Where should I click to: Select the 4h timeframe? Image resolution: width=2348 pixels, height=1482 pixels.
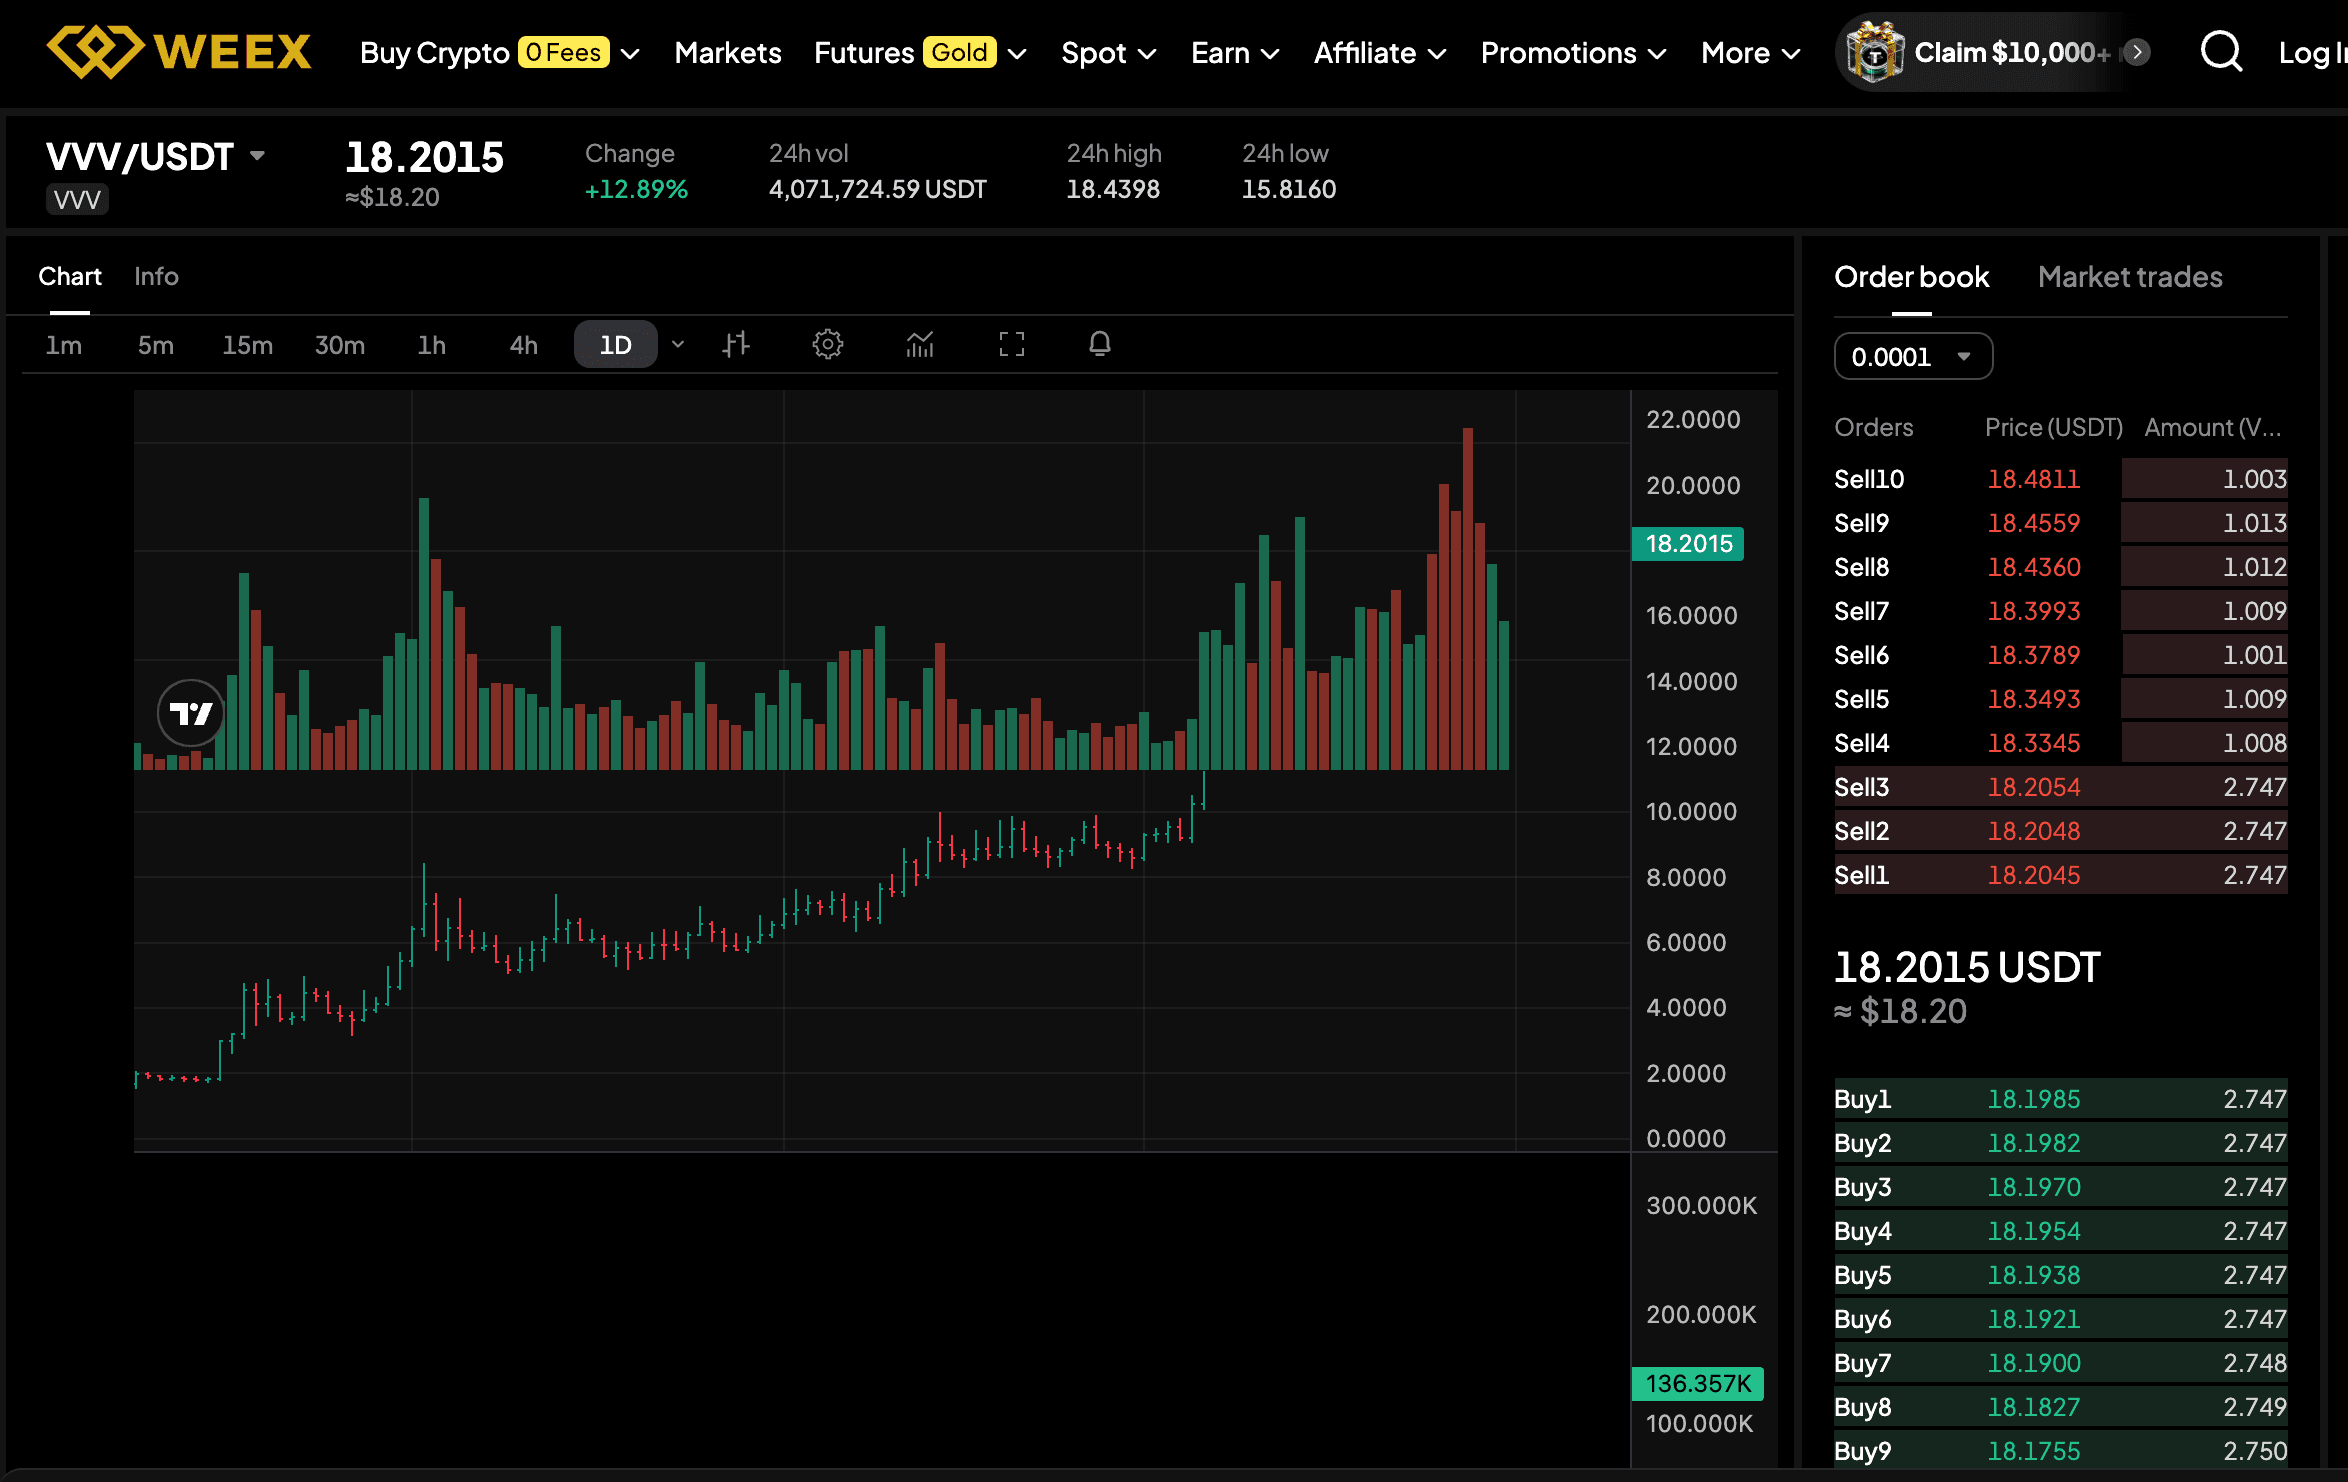(524, 345)
